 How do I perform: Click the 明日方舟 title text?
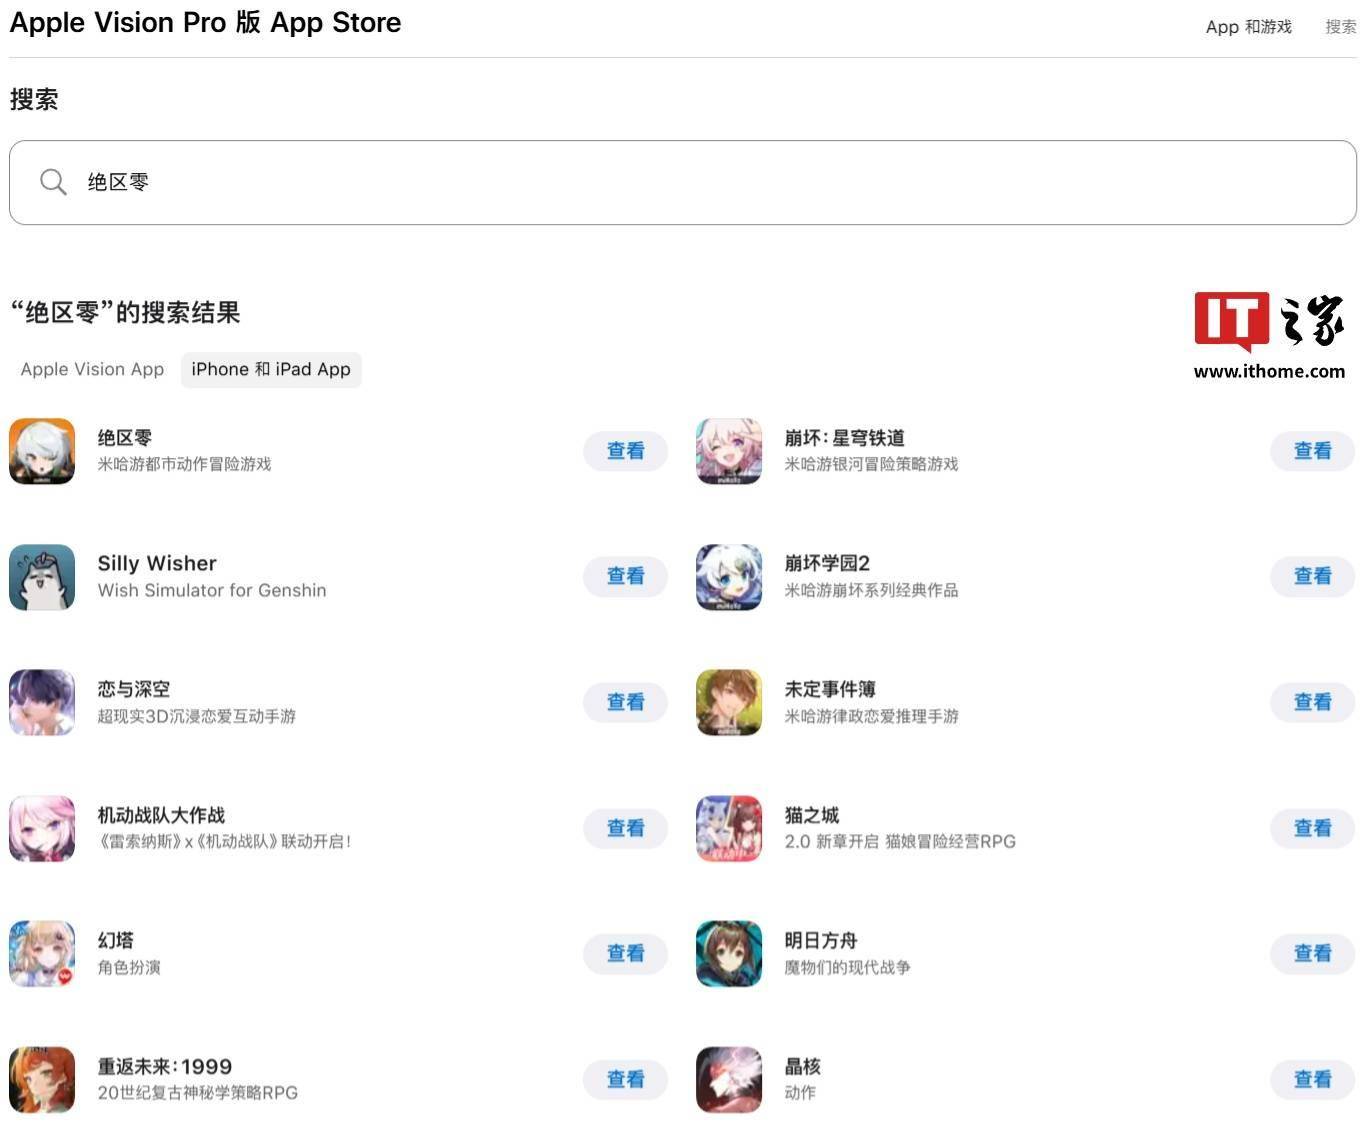coord(821,940)
